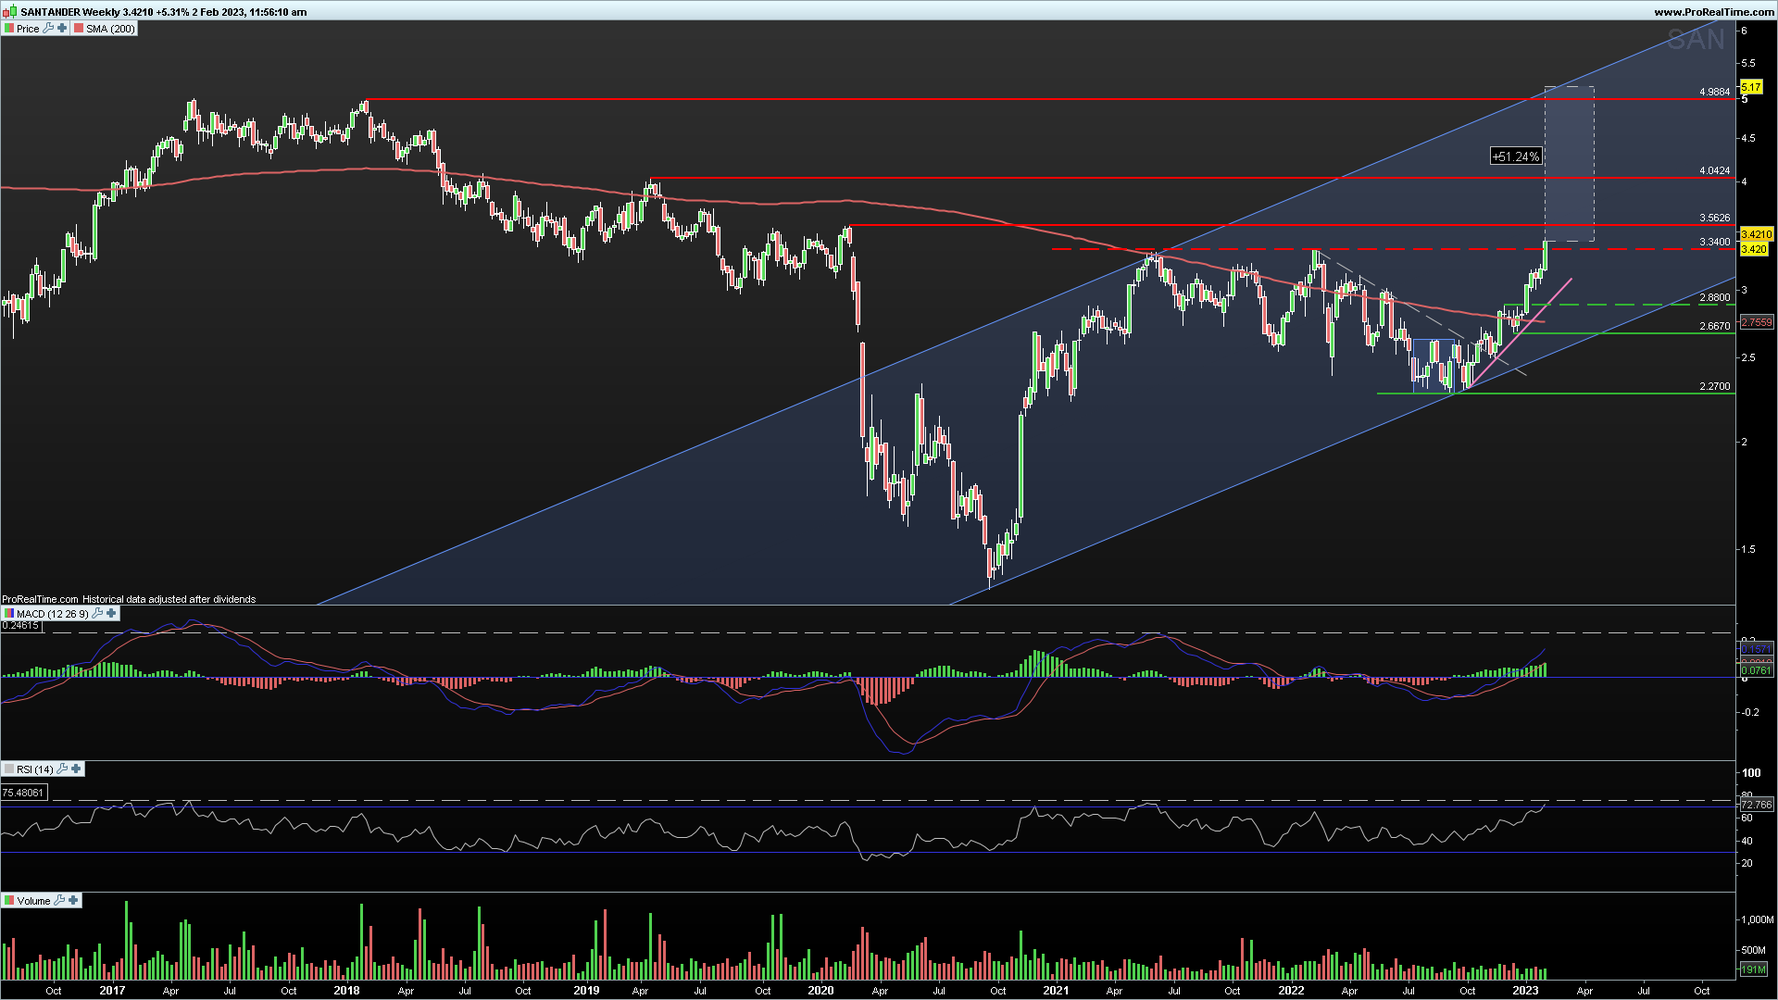This screenshot has width=1778, height=1000.
Task: Click the grey RSI color swatch
Action: (9, 770)
